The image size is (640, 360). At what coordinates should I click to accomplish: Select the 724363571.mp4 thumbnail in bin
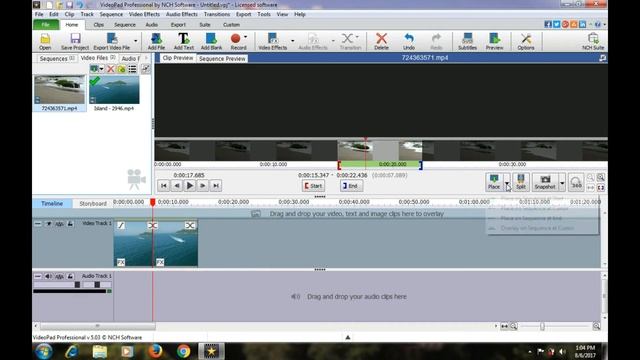coord(60,89)
